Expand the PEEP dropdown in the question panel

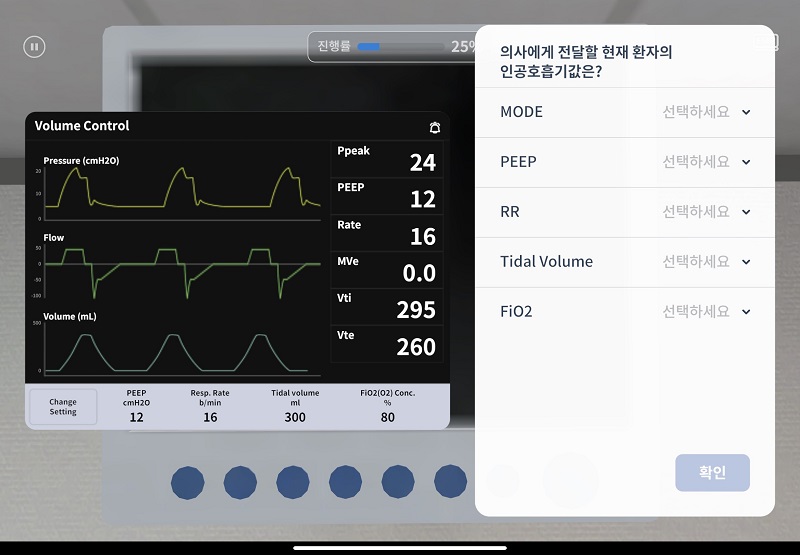click(705, 162)
